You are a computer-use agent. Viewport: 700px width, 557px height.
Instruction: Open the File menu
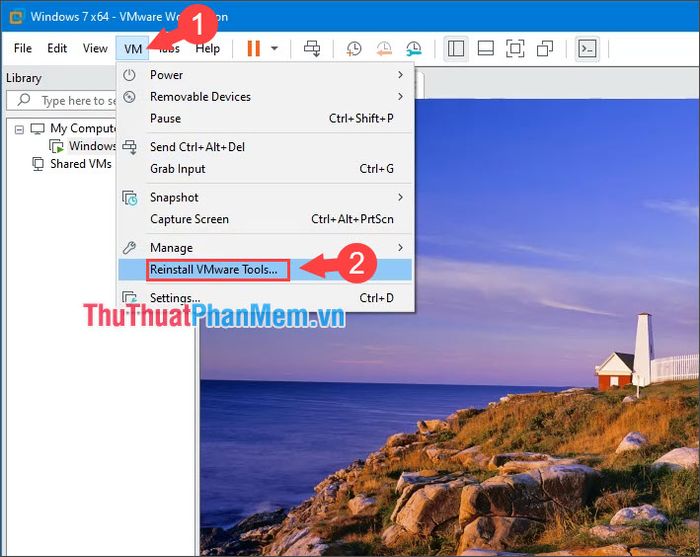point(23,48)
